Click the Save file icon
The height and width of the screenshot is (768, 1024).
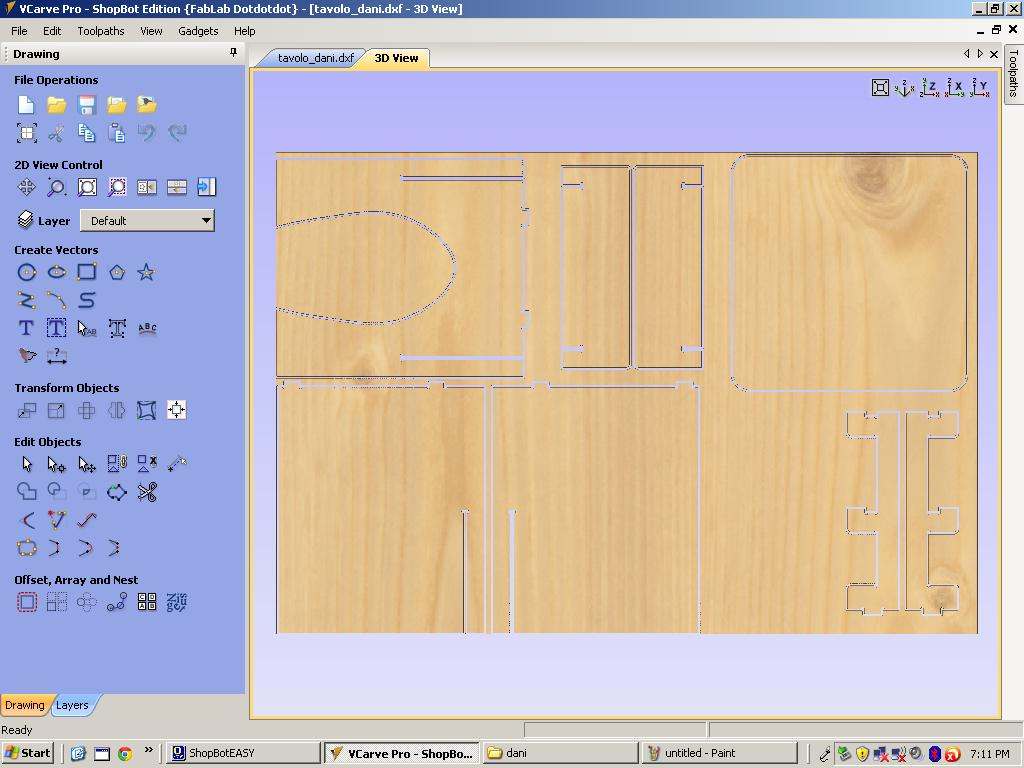86,104
